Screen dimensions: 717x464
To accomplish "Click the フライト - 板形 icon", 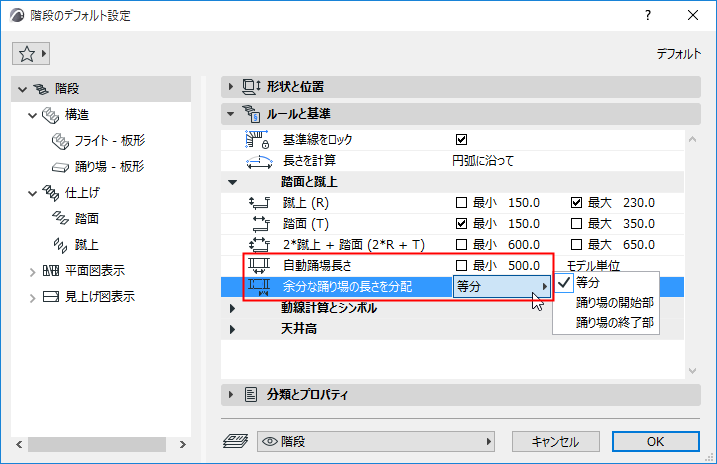I will click(x=60, y=141).
